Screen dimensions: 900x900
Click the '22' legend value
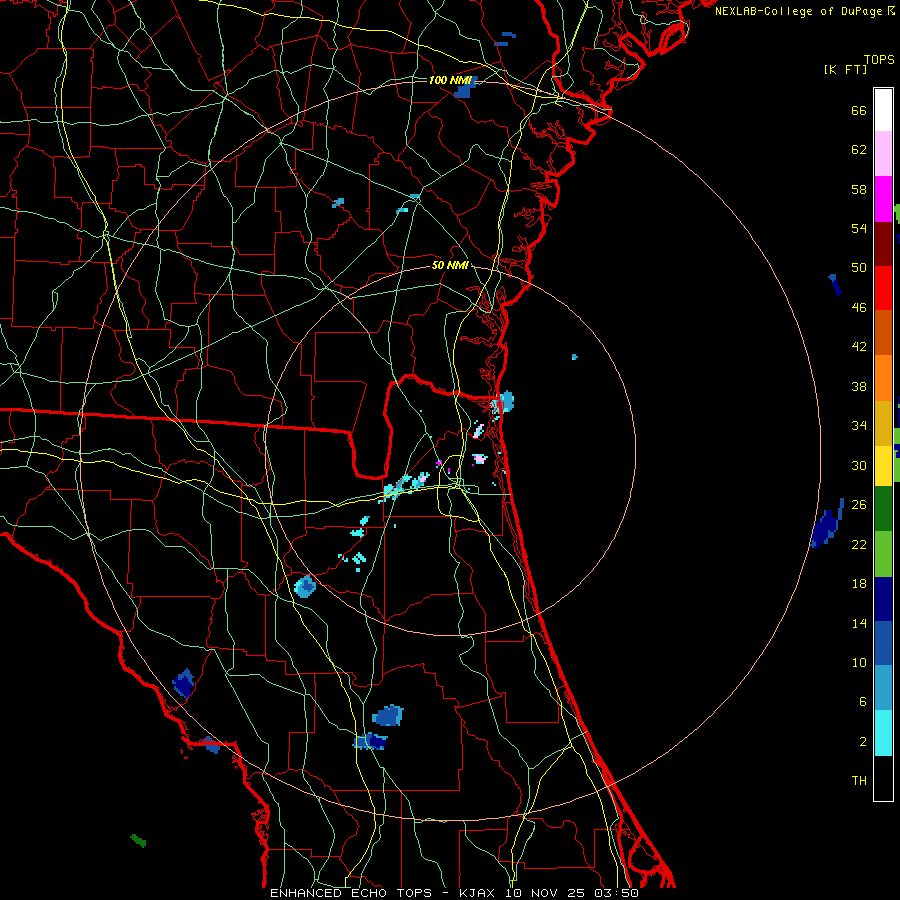(859, 544)
